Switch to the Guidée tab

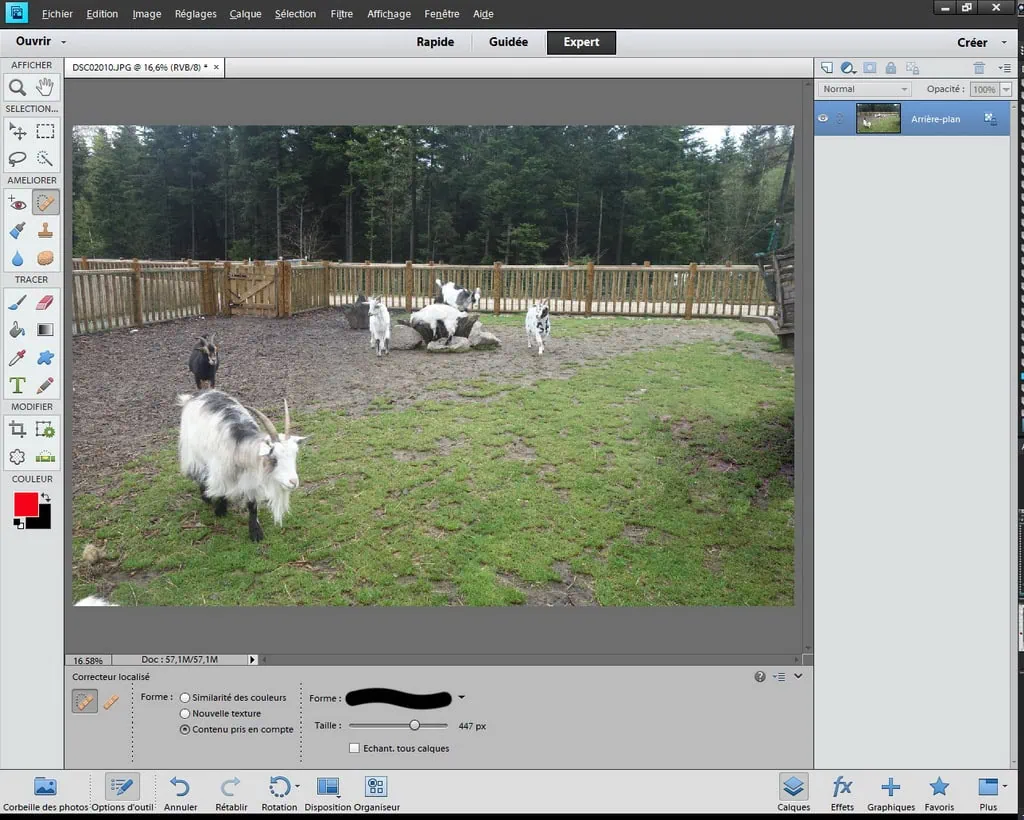click(508, 42)
